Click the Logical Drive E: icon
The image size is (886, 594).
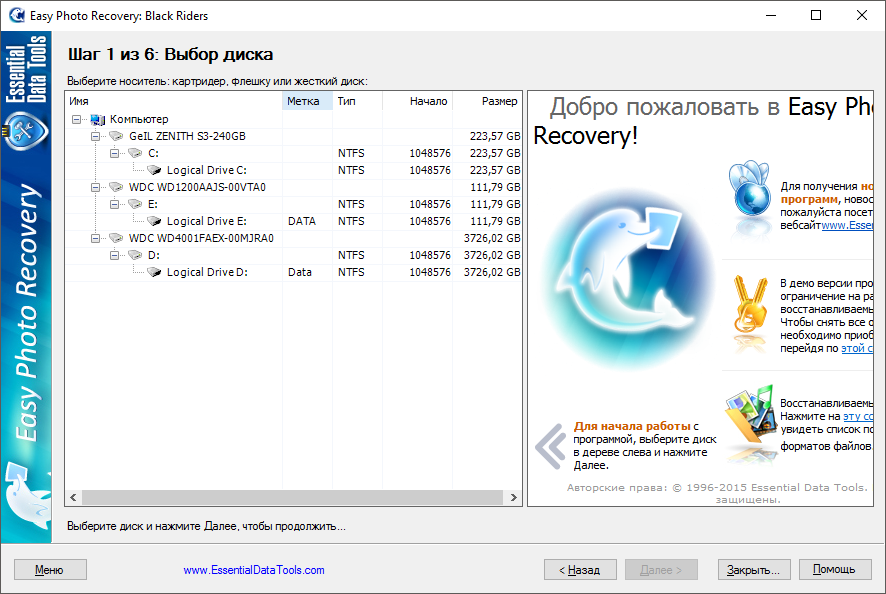coord(154,221)
